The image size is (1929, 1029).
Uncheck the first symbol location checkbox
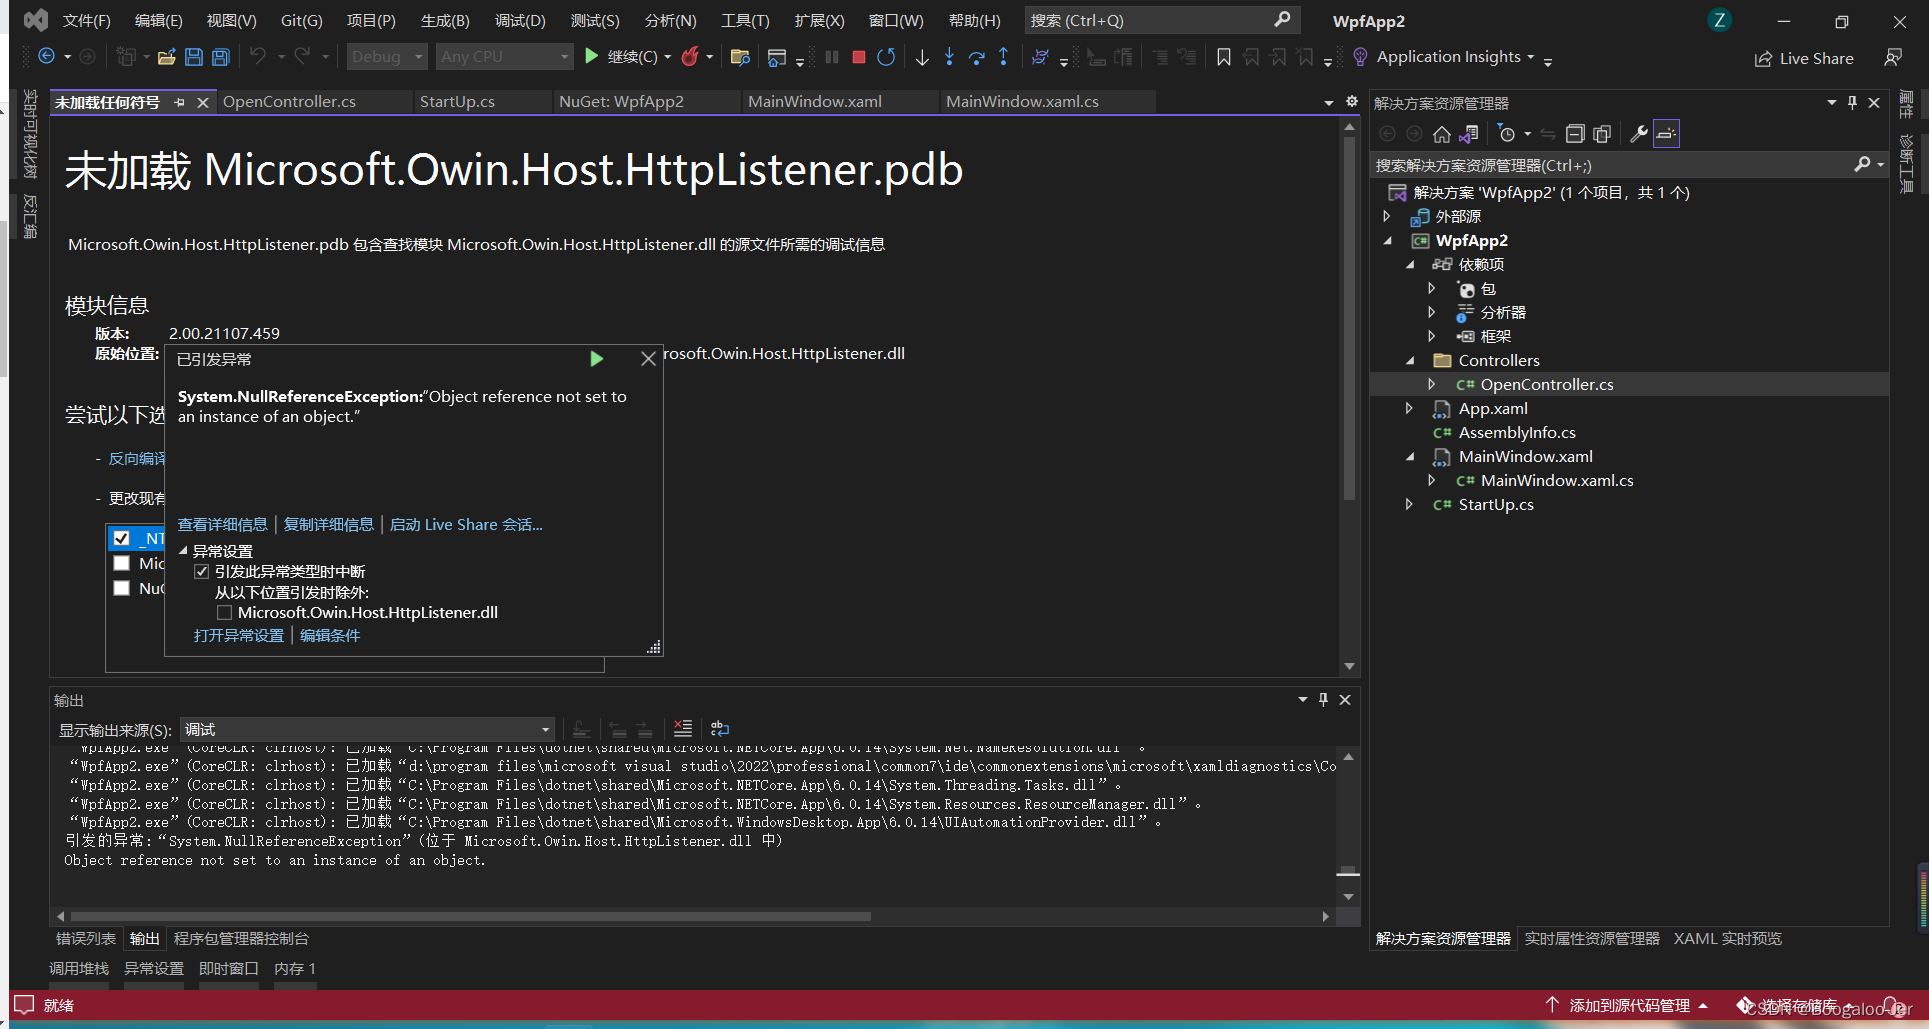coord(122,538)
